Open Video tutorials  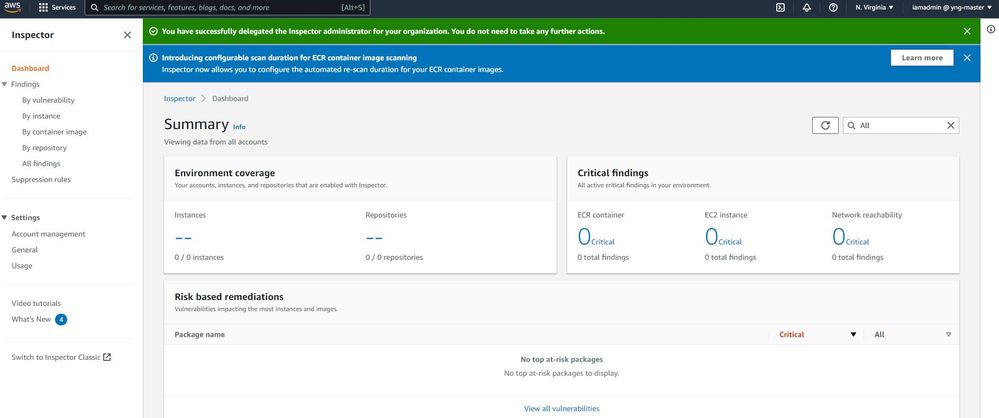(36, 303)
